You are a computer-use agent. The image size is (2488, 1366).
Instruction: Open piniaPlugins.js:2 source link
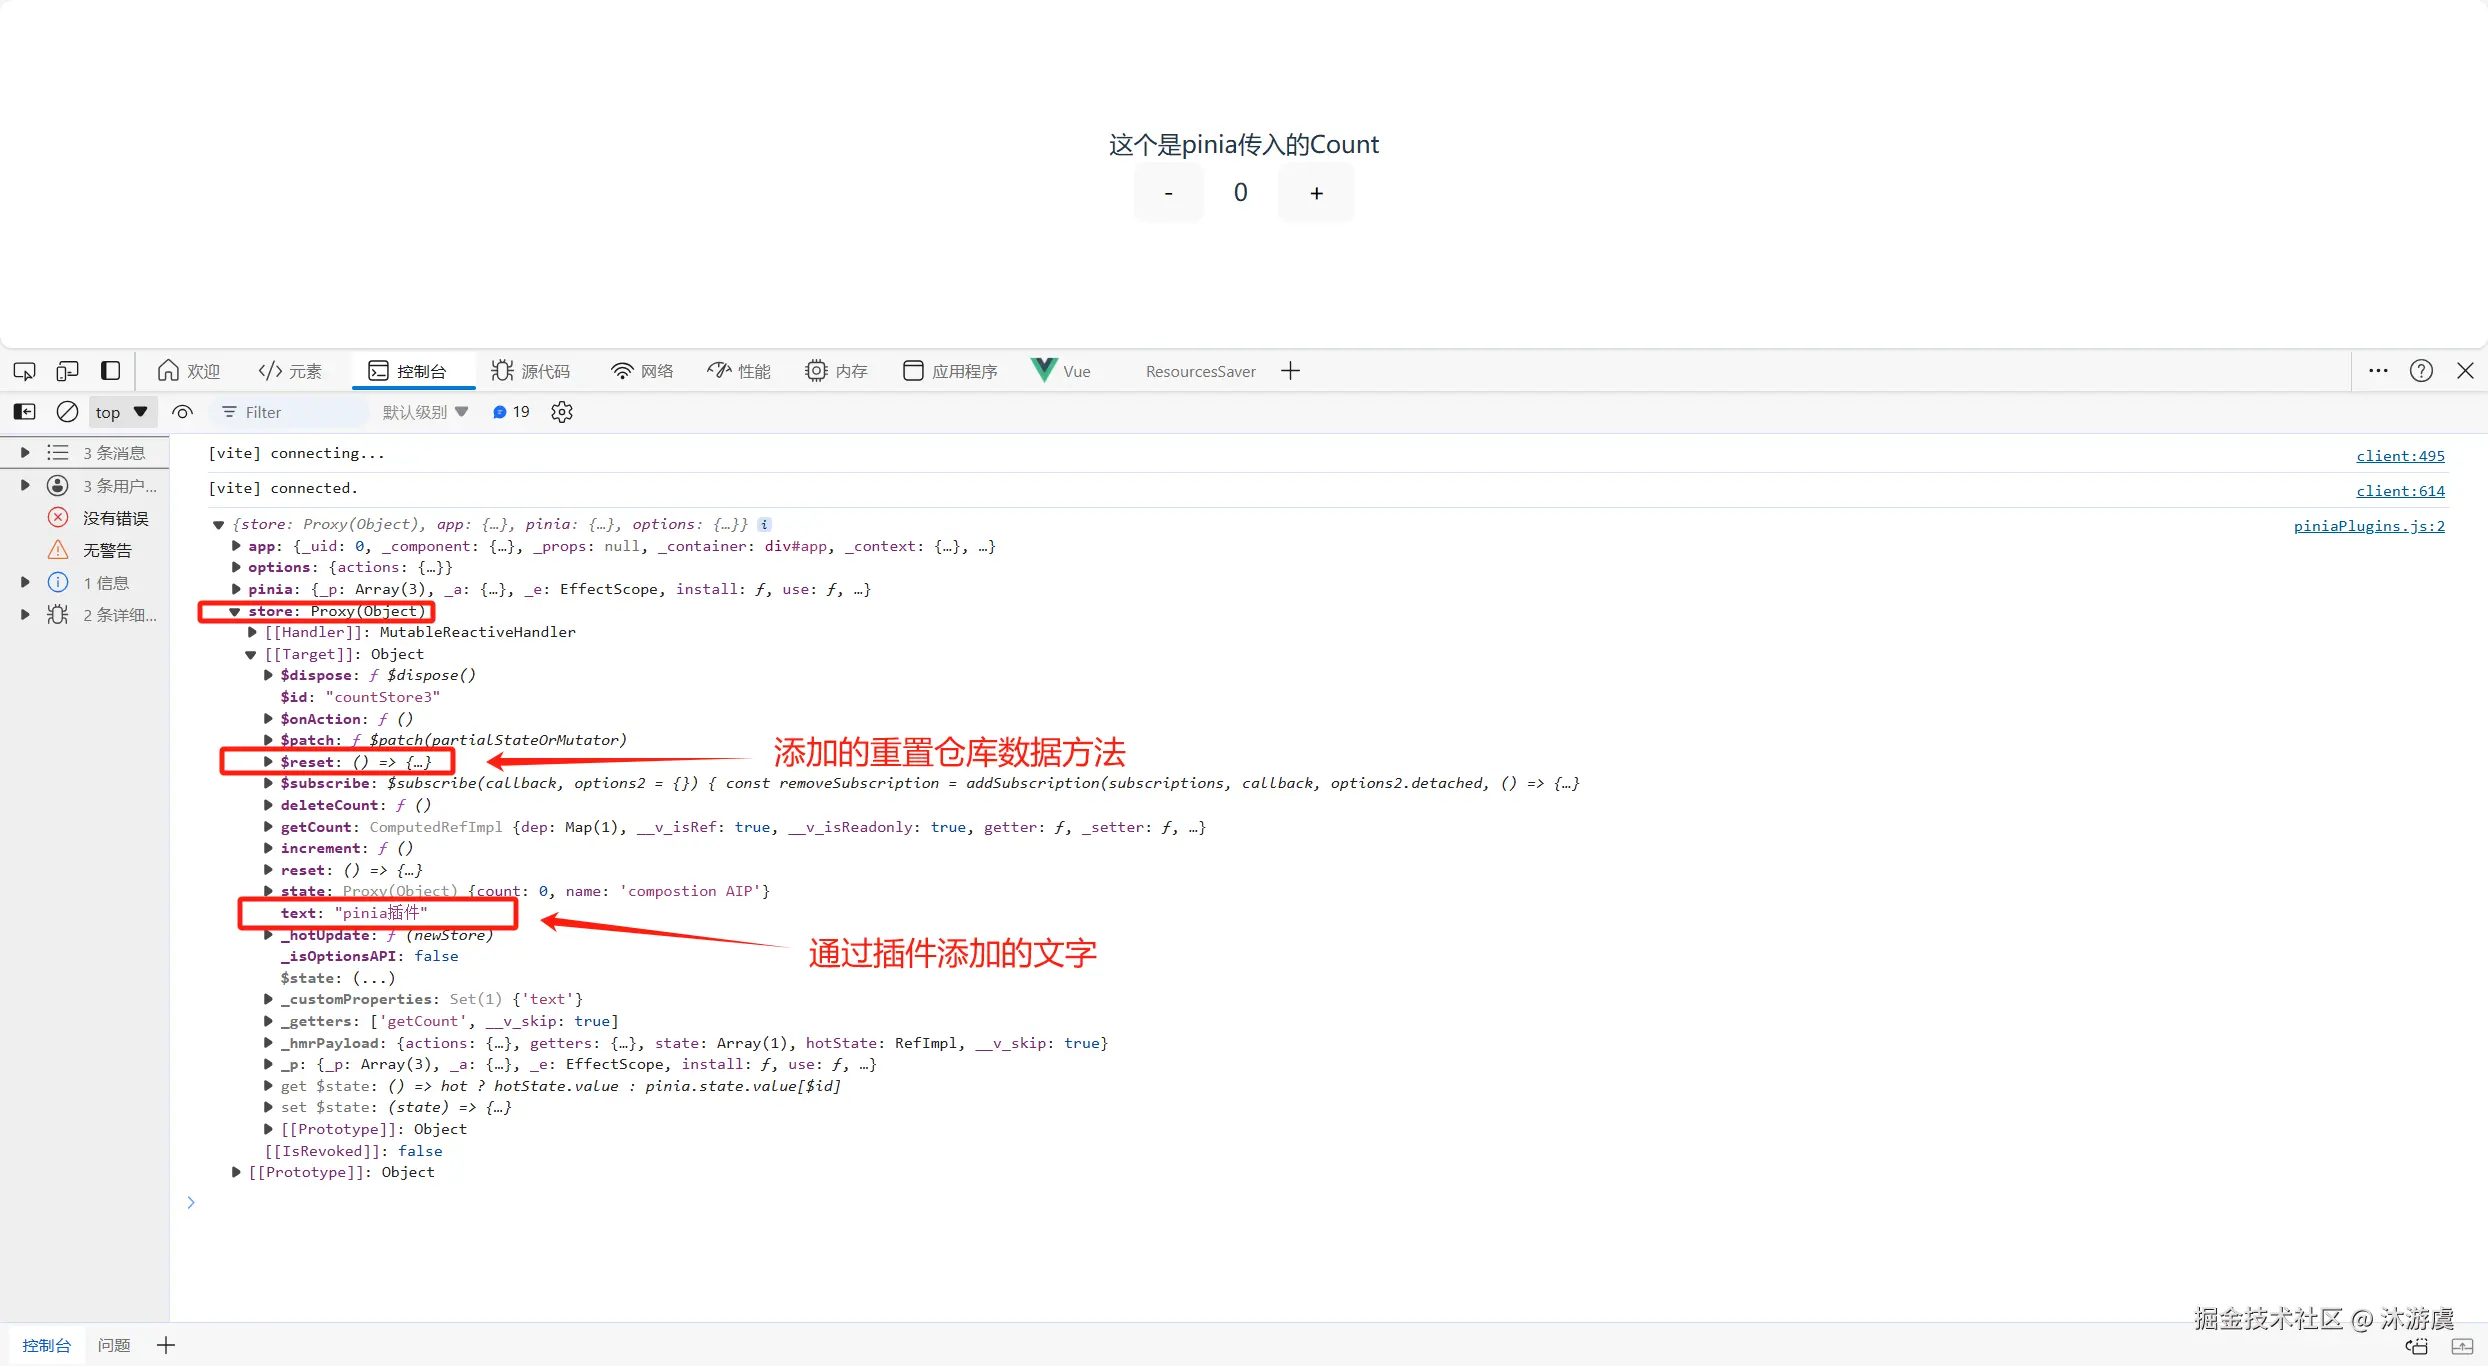tap(2368, 526)
